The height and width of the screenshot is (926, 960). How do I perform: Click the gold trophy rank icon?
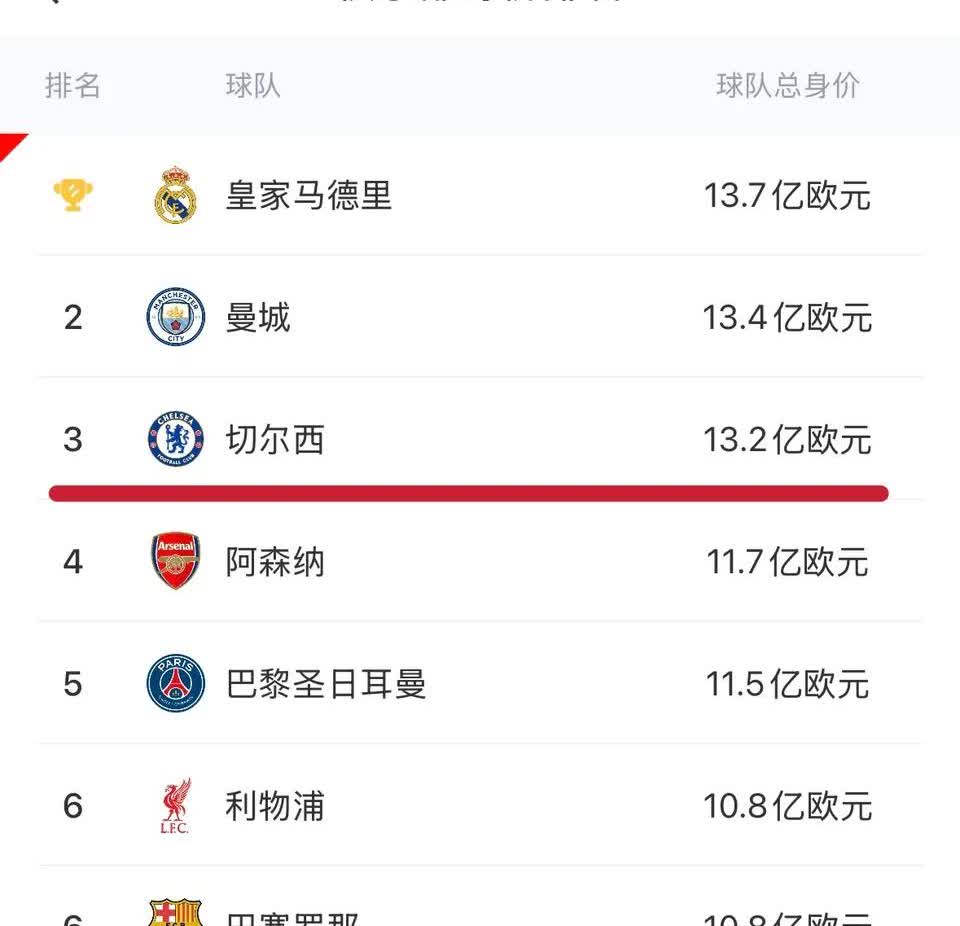click(73, 194)
